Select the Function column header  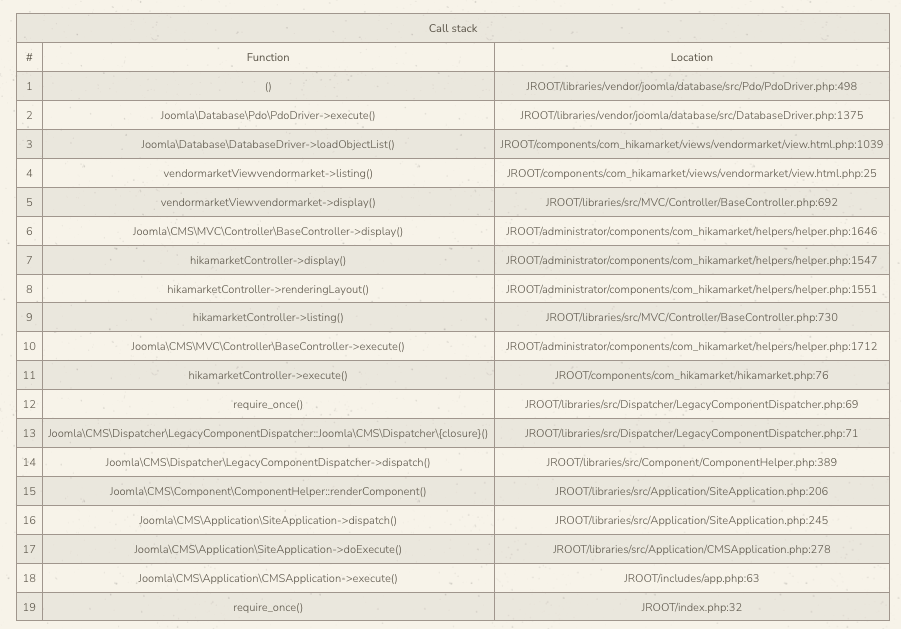[x=268, y=57]
